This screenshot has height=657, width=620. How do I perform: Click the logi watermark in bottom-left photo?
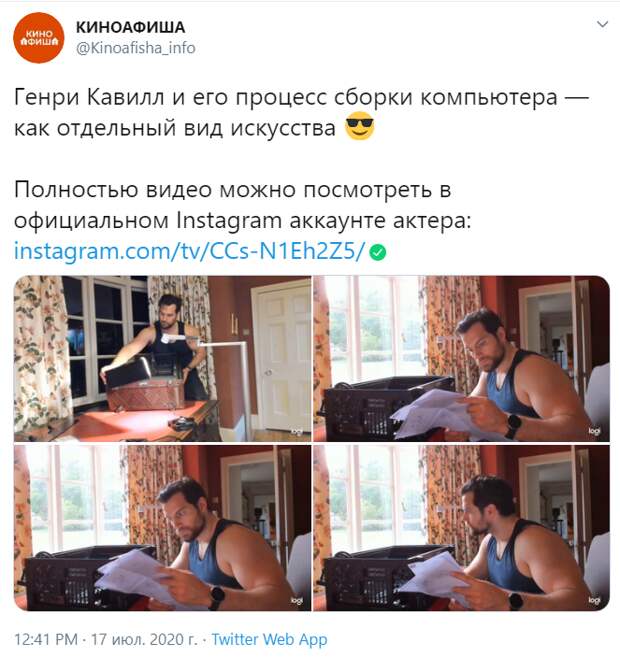tap(297, 601)
